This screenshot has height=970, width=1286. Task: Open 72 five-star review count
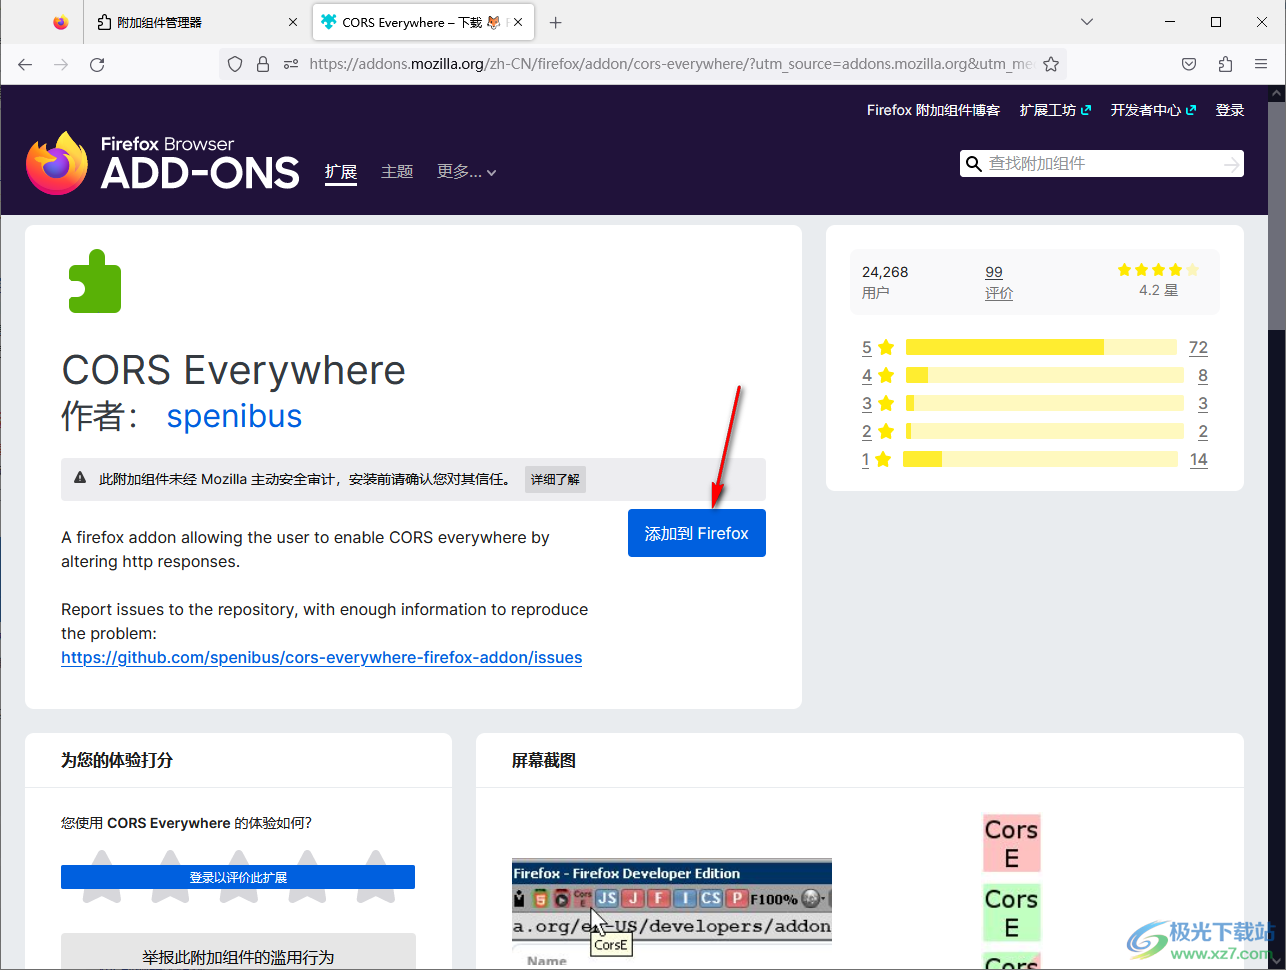[1198, 348]
